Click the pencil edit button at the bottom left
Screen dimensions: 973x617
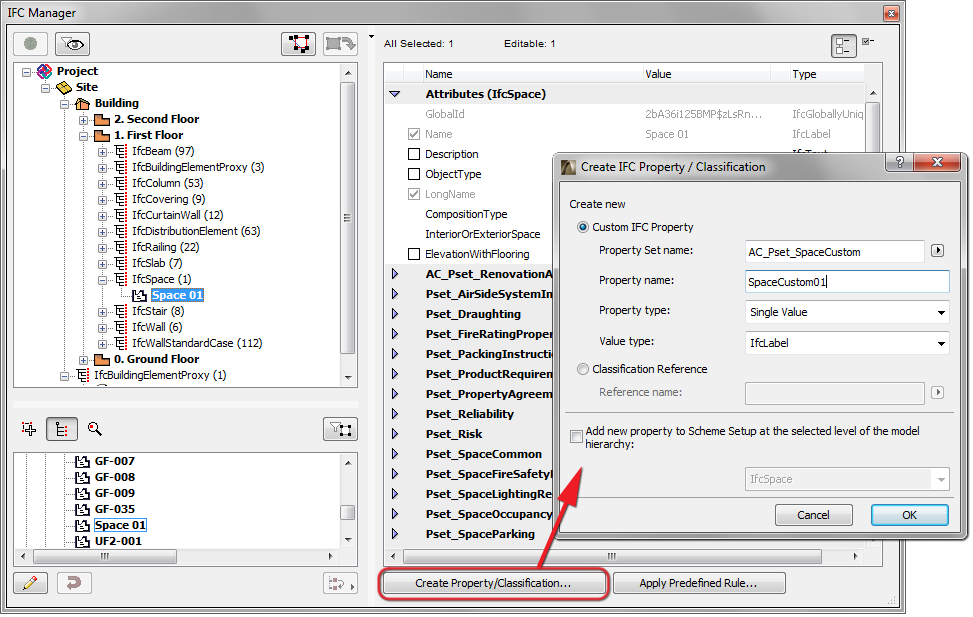coord(30,583)
